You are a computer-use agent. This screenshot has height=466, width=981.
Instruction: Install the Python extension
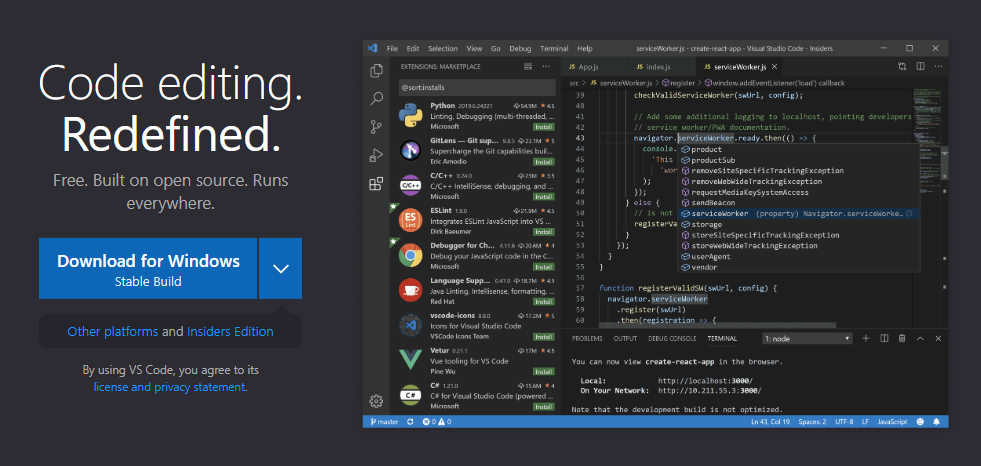(543, 127)
